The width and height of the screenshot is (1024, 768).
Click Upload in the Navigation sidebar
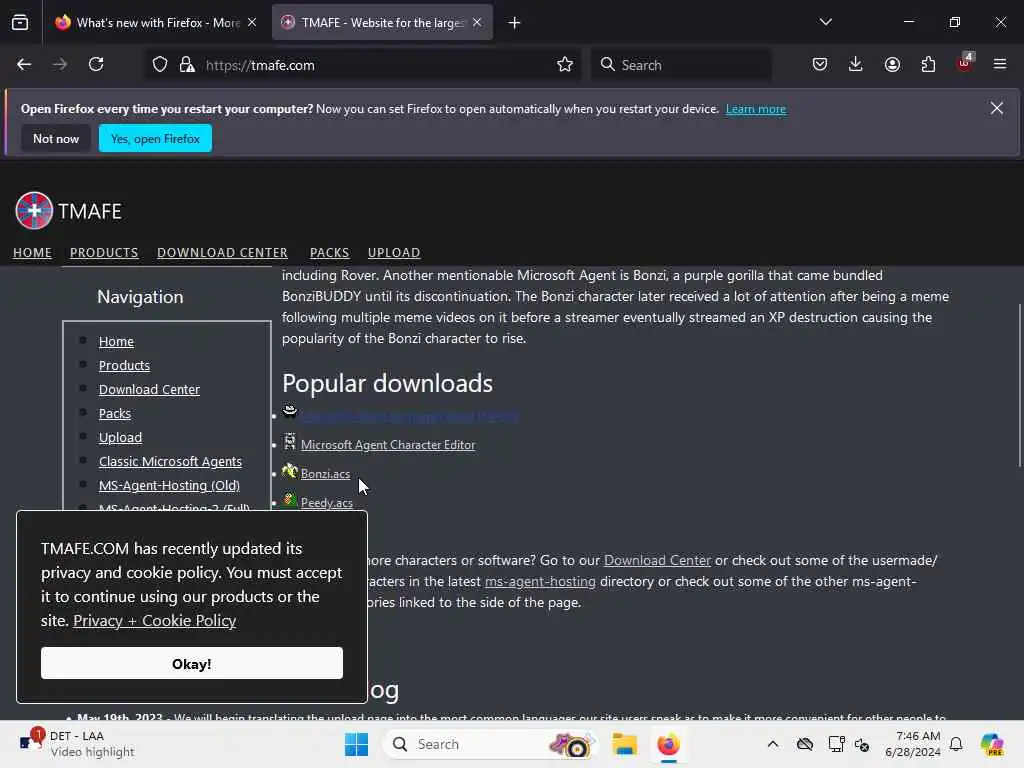120,438
